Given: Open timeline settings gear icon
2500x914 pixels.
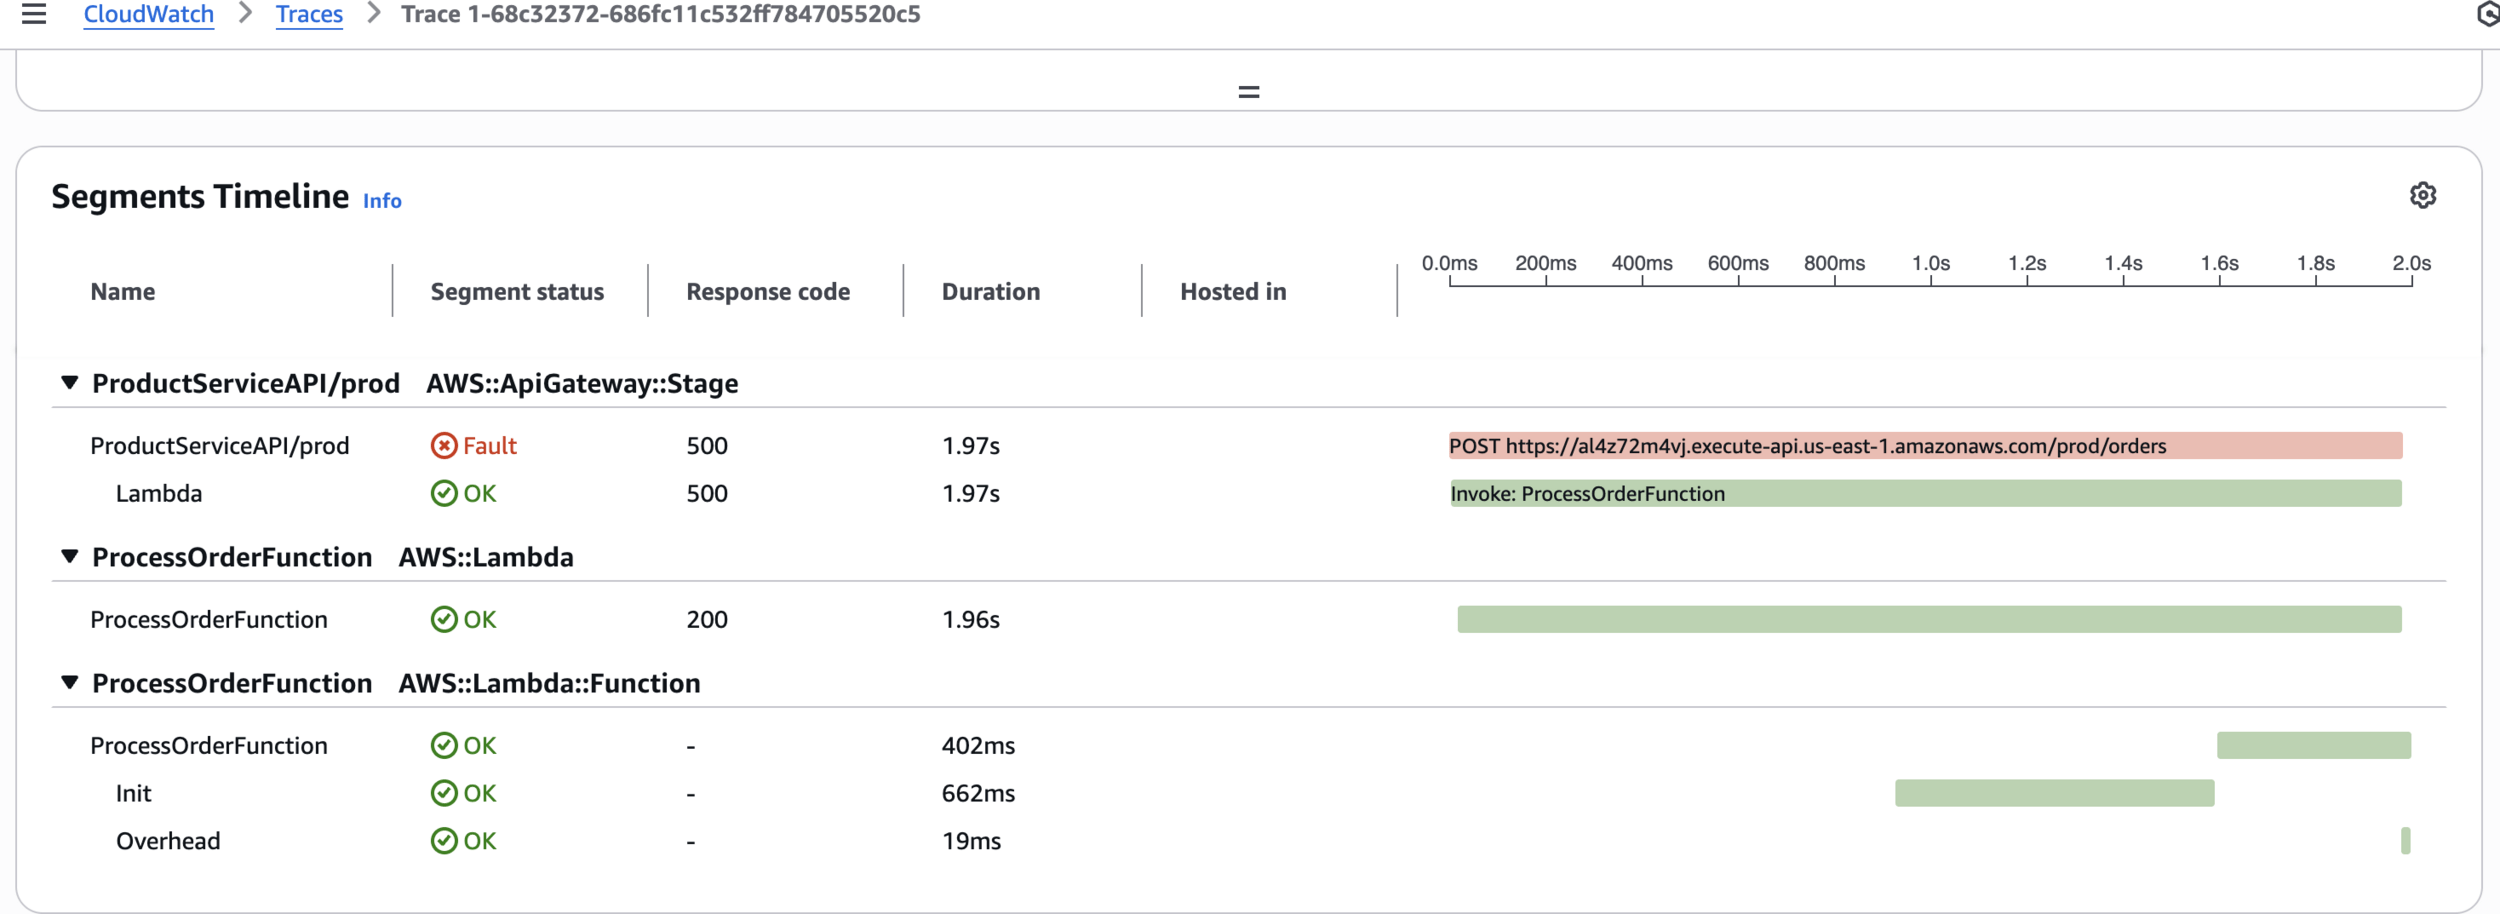Looking at the screenshot, I should (2422, 195).
